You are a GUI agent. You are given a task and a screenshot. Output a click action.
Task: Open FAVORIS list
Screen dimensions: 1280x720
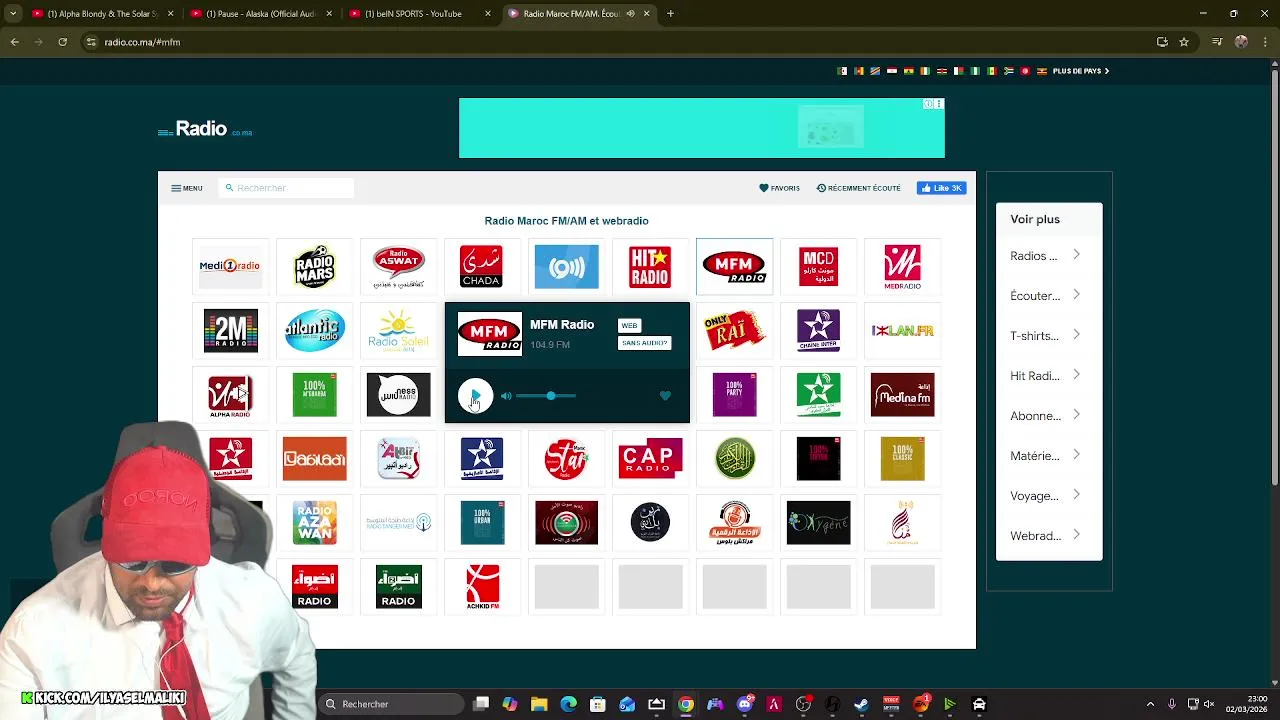click(779, 188)
